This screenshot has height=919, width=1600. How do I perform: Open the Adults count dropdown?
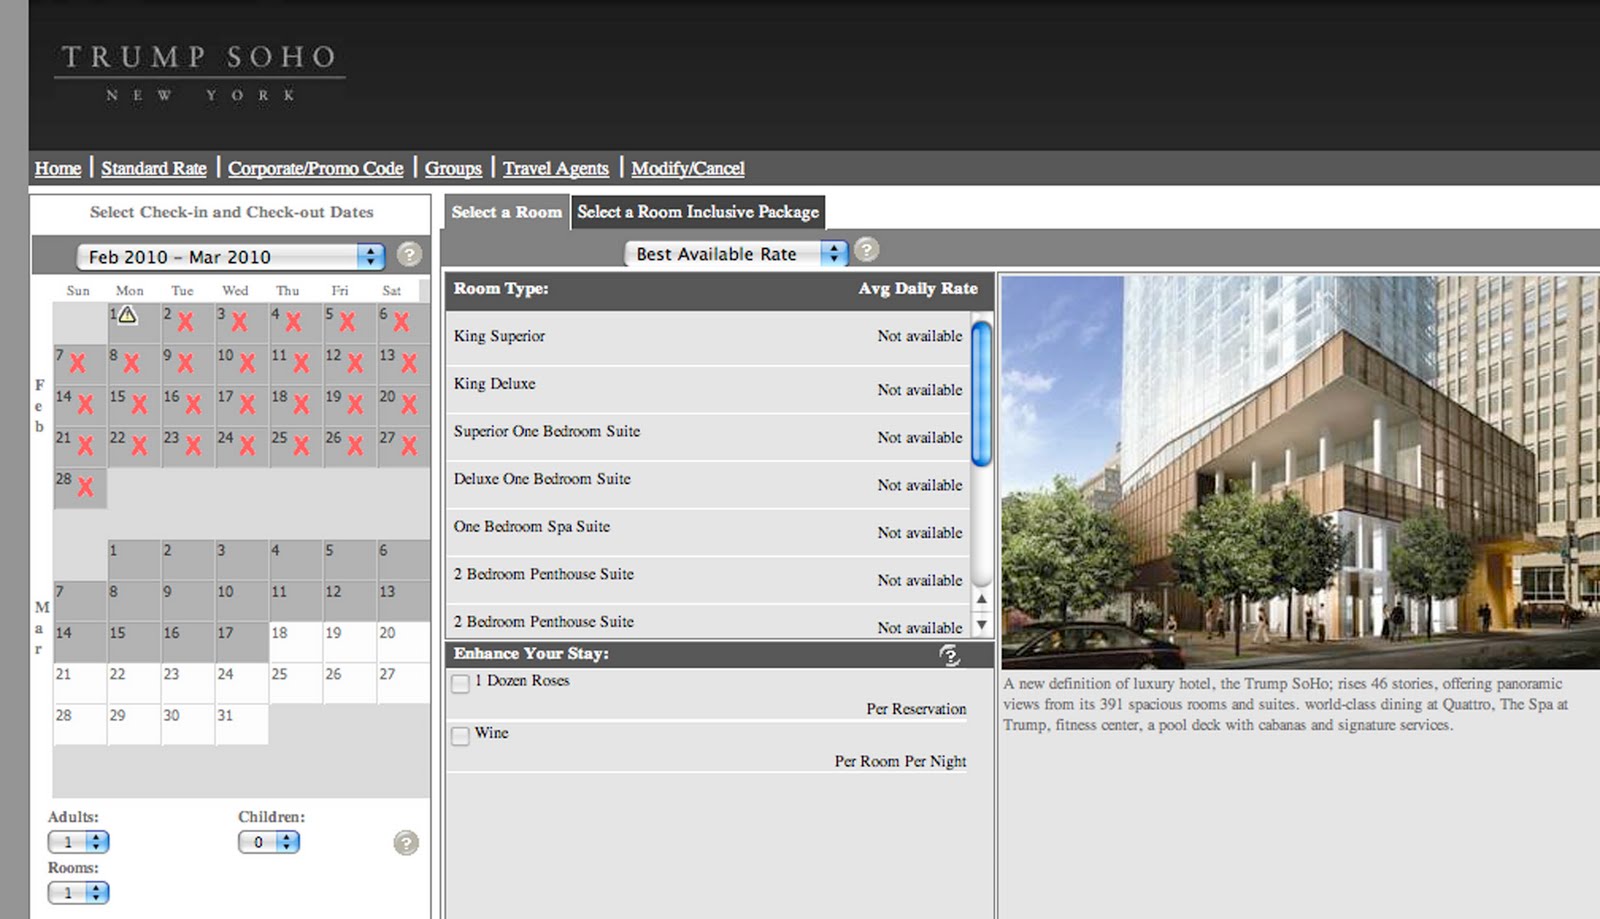tap(78, 842)
